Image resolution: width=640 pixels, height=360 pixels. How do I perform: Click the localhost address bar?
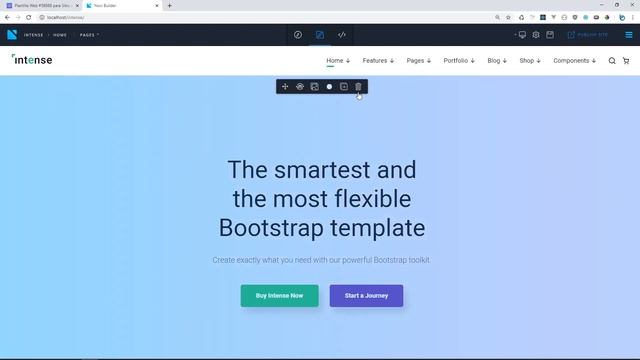[265, 18]
